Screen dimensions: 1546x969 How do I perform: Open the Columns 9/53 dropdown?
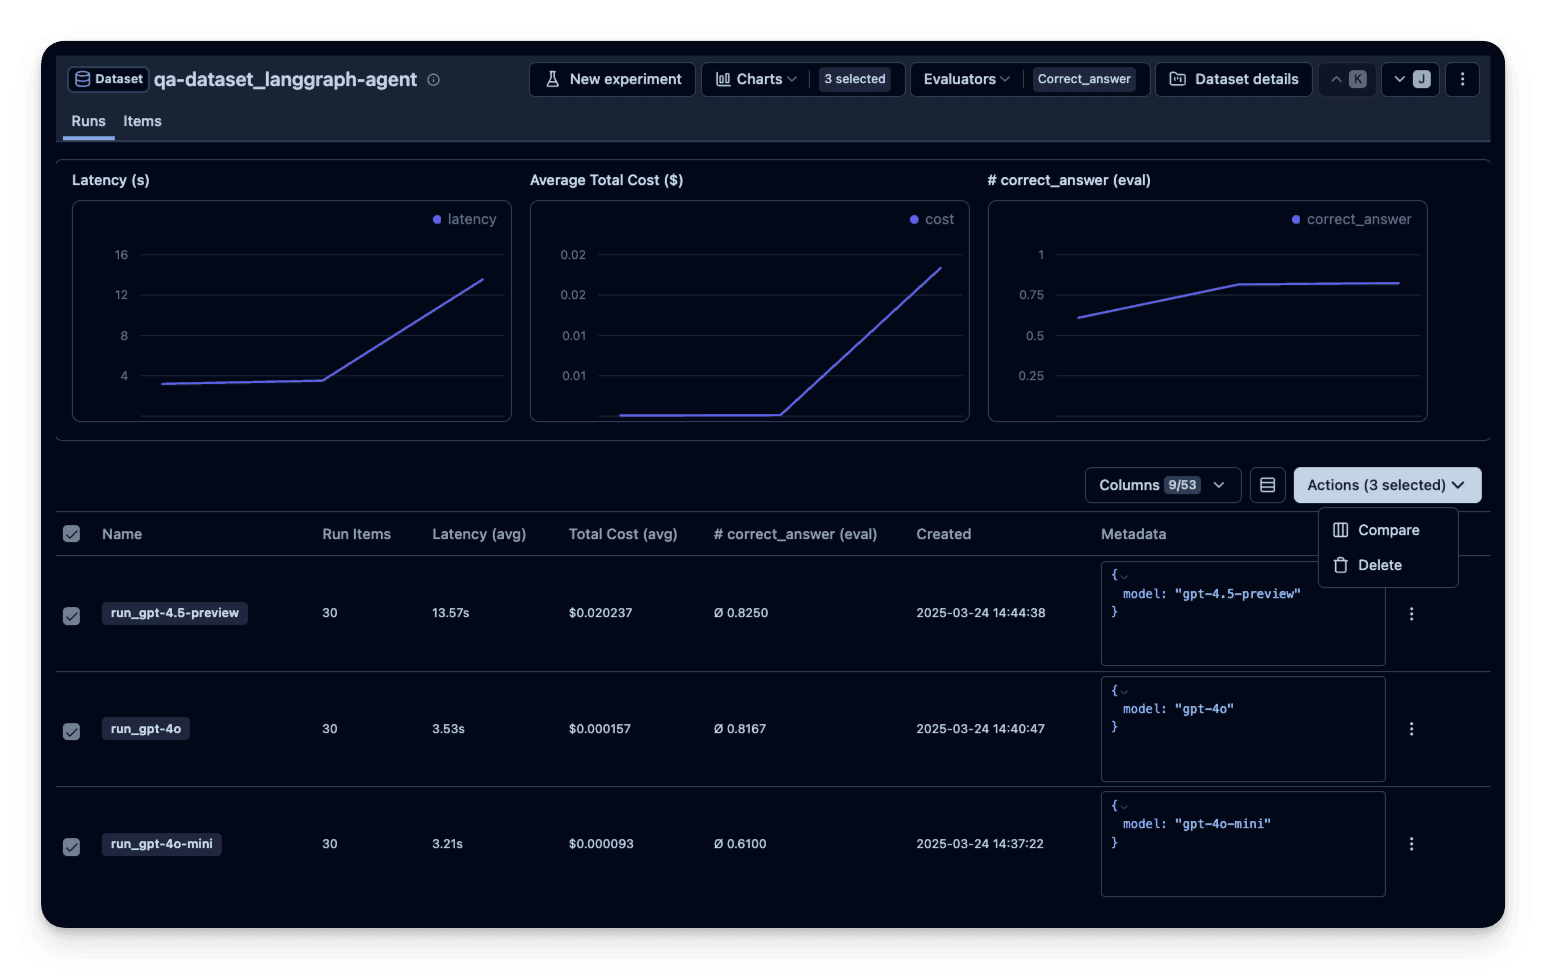coord(1162,484)
